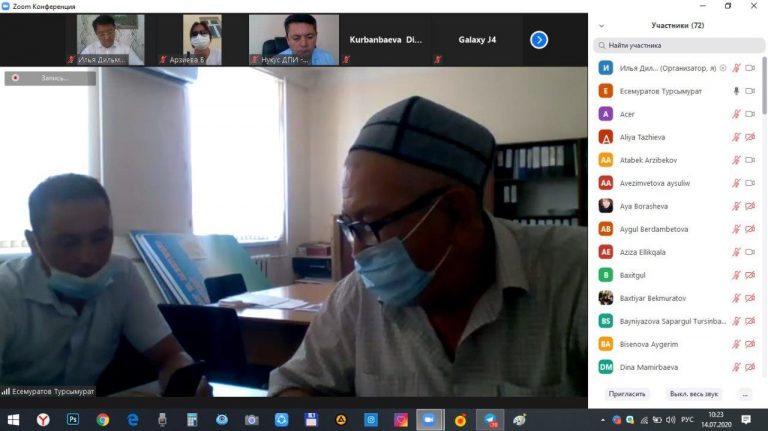Select Baxtiyar Bekmuratov in participant list
Viewport: 768px width, 431px height.
click(660, 298)
